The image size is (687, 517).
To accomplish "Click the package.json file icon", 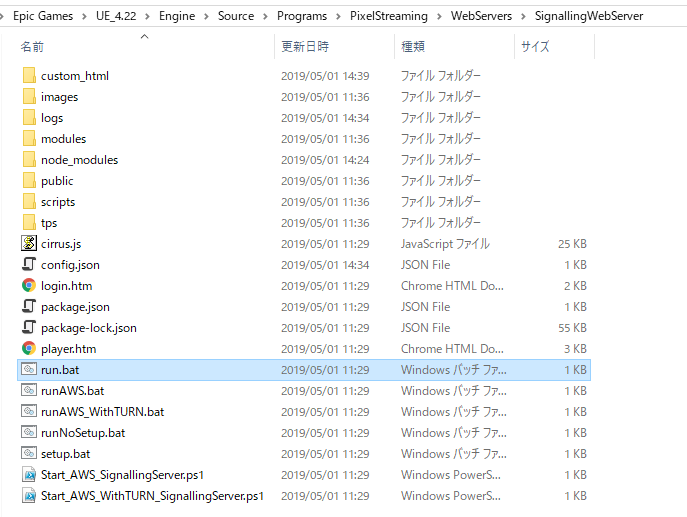I will tap(29, 306).
